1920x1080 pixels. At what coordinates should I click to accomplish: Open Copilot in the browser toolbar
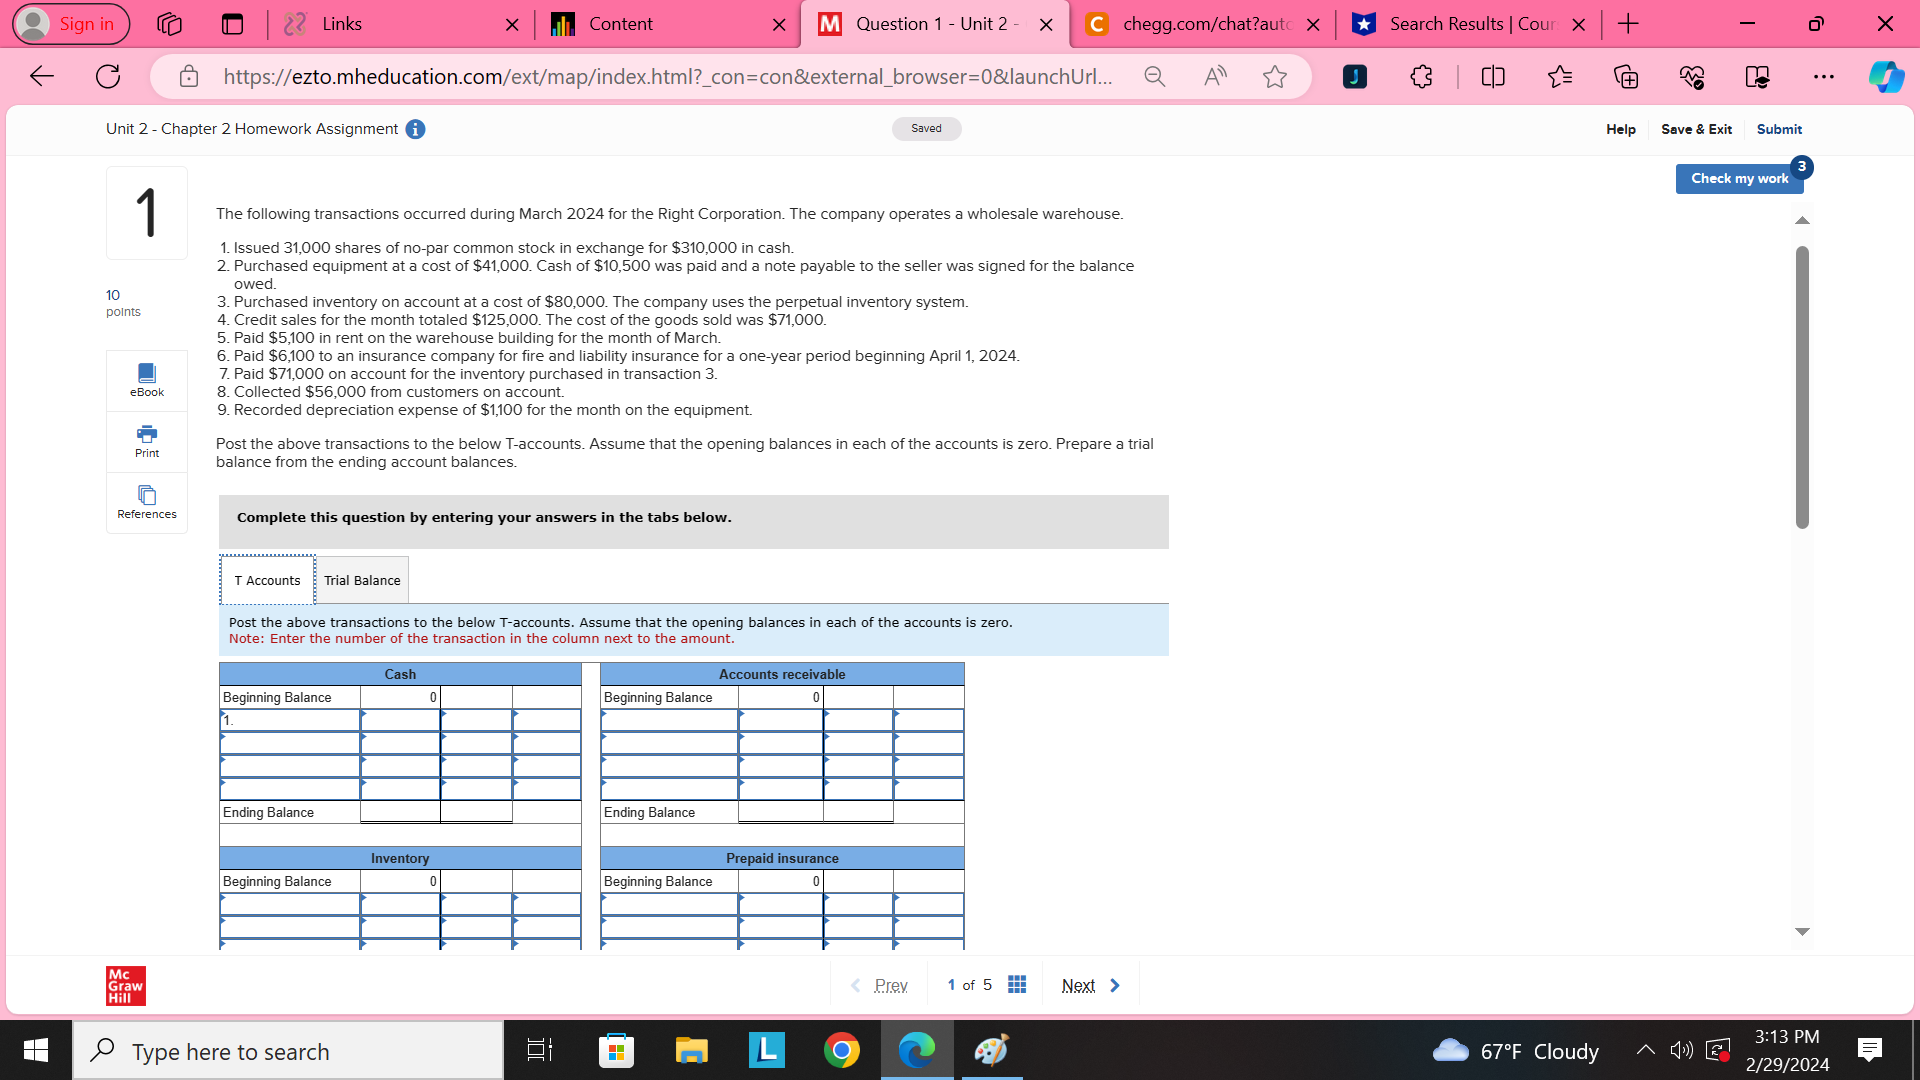[1886, 76]
